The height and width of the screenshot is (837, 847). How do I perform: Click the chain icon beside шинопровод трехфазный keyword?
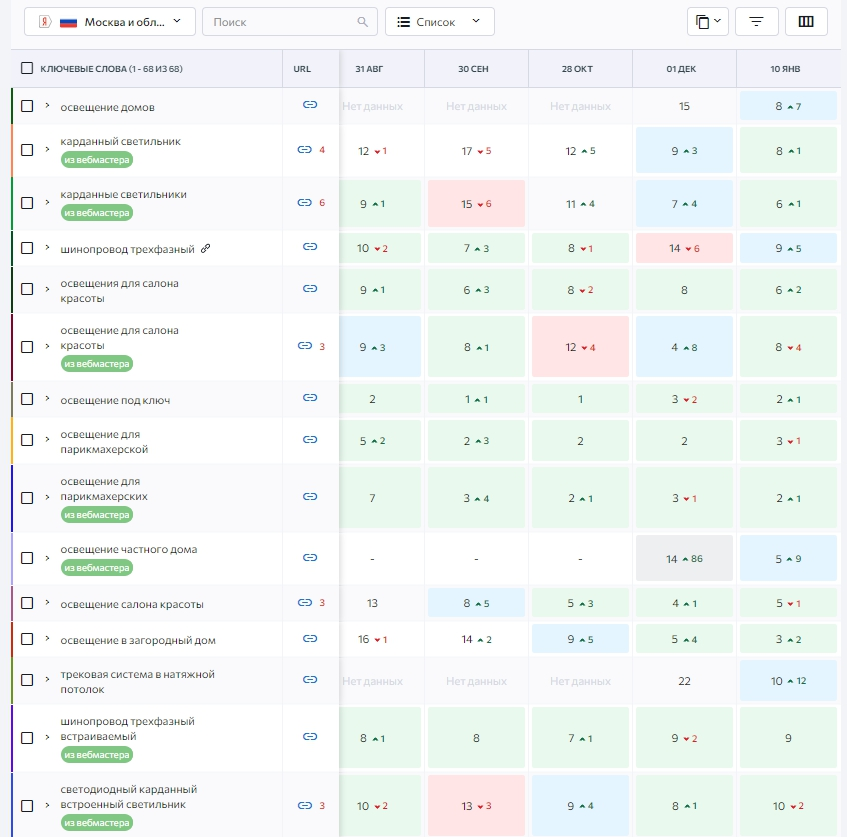click(x=205, y=249)
